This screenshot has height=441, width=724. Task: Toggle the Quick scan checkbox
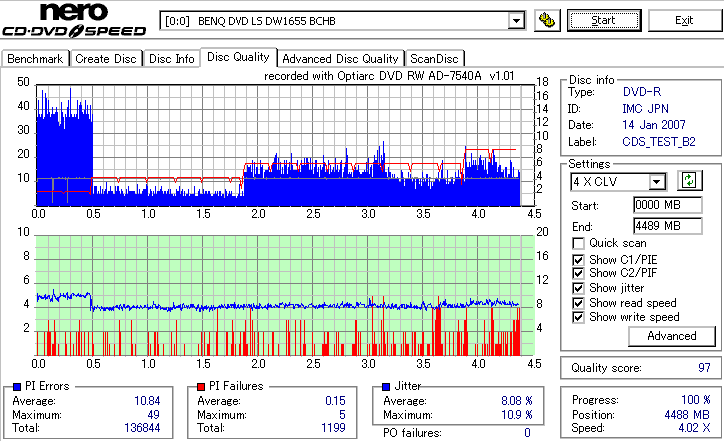[x=578, y=243]
